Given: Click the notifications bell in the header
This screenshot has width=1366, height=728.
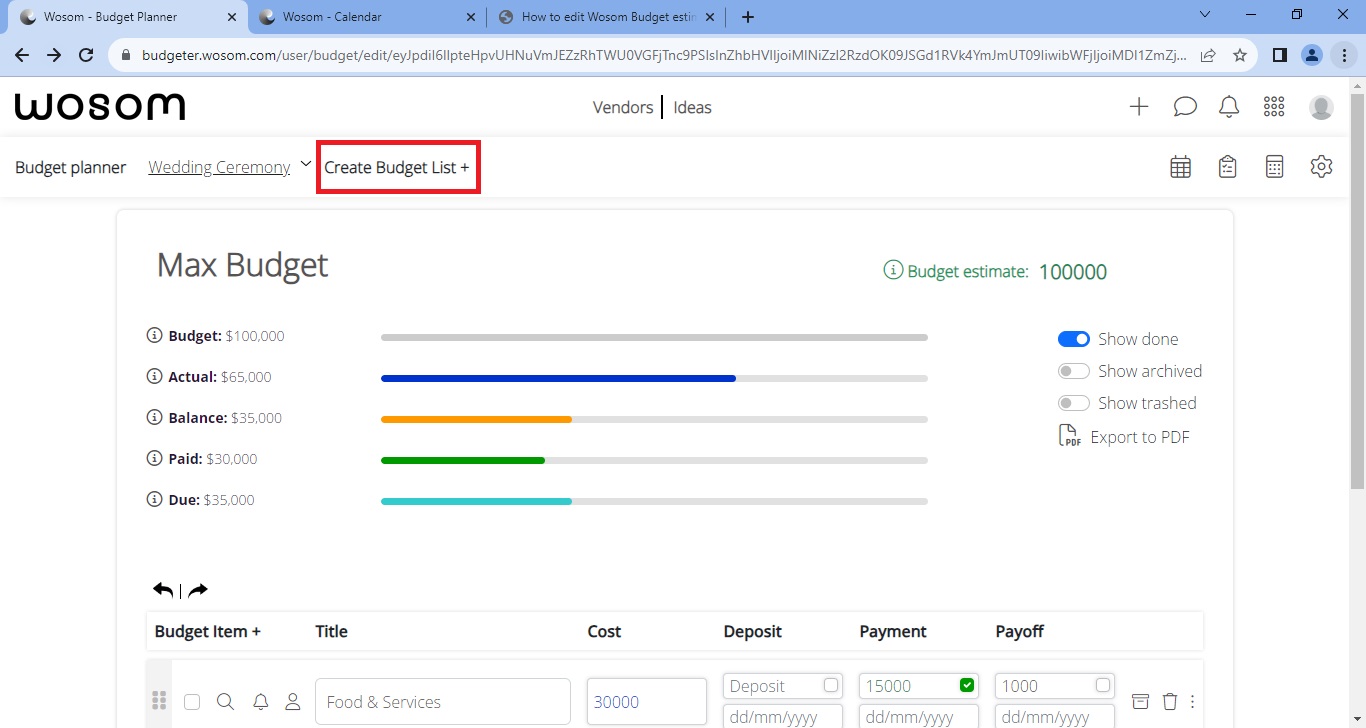Looking at the screenshot, I should [x=1229, y=107].
